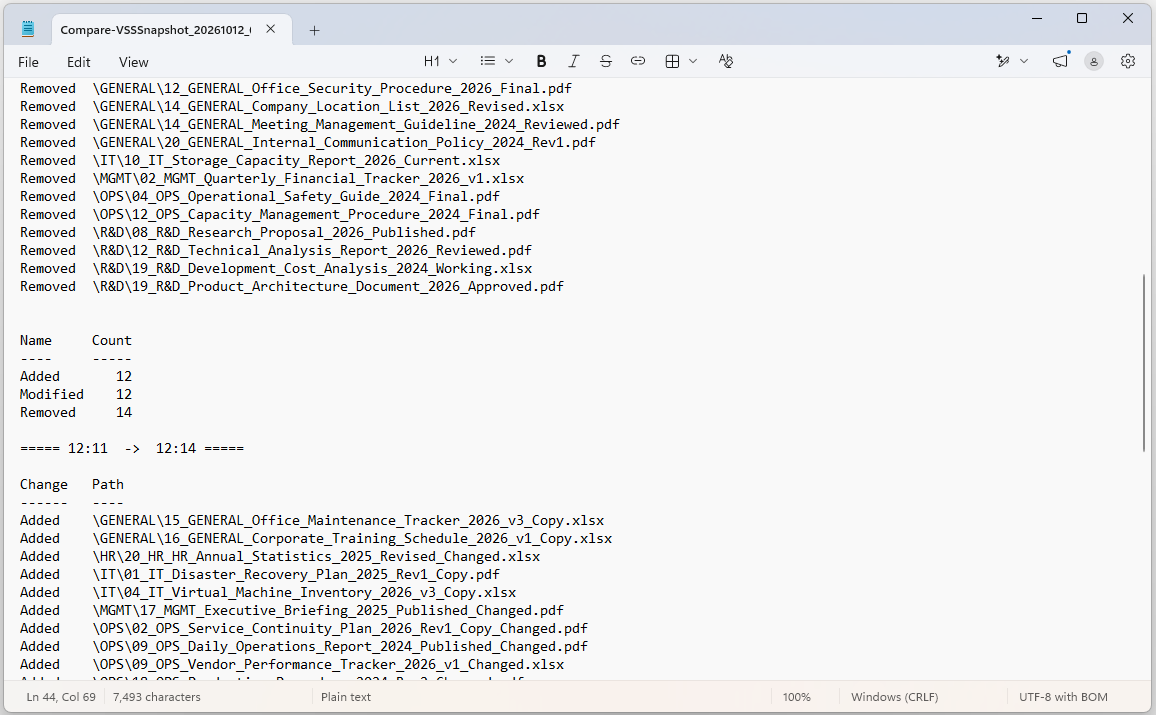Insert a table
1156x715 pixels.
tap(672, 61)
